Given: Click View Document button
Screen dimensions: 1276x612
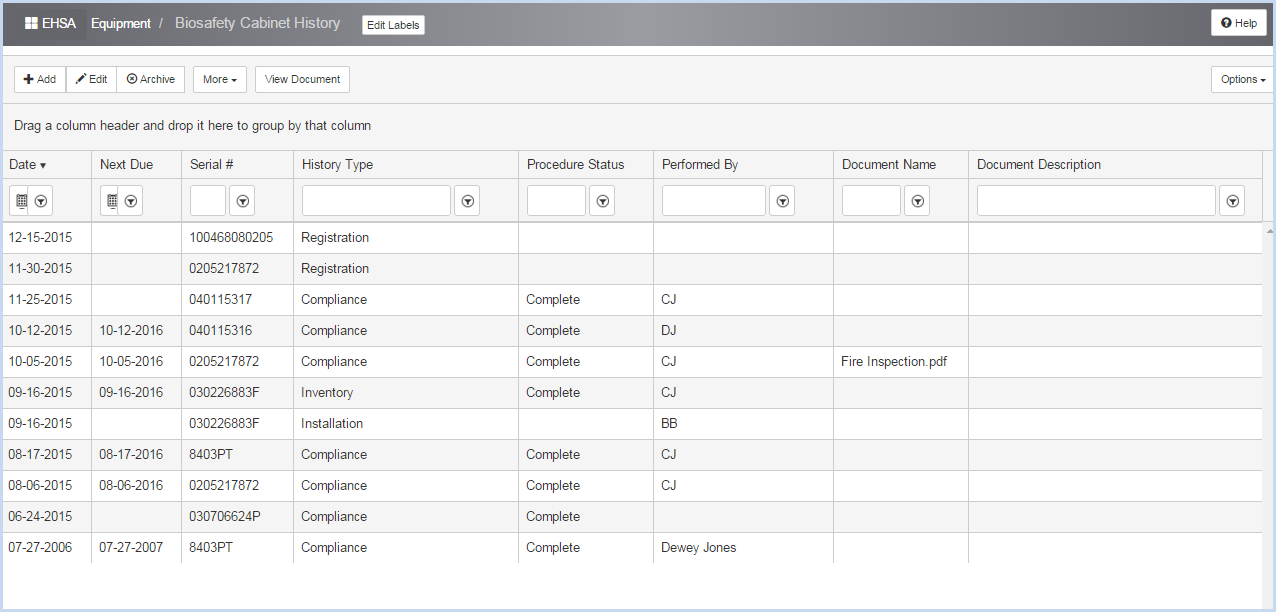Looking at the screenshot, I should pos(303,79).
